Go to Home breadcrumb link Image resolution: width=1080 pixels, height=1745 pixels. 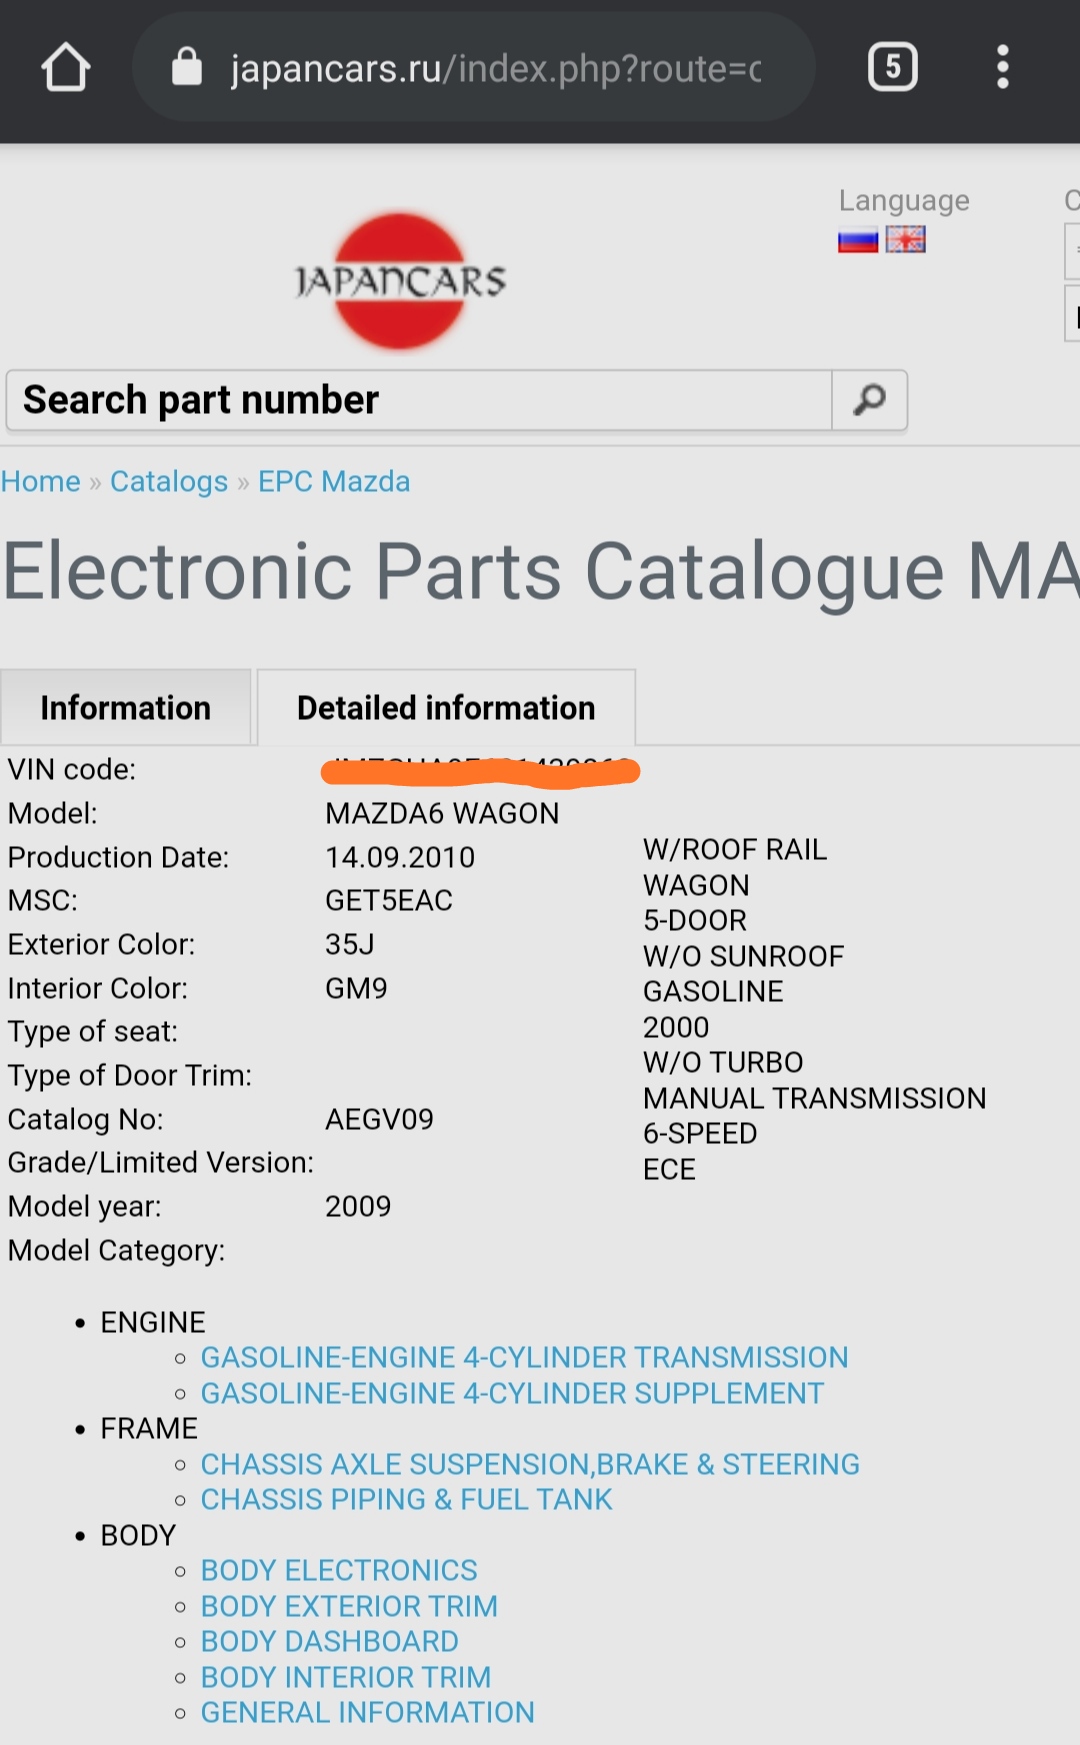pyautogui.click(x=41, y=482)
